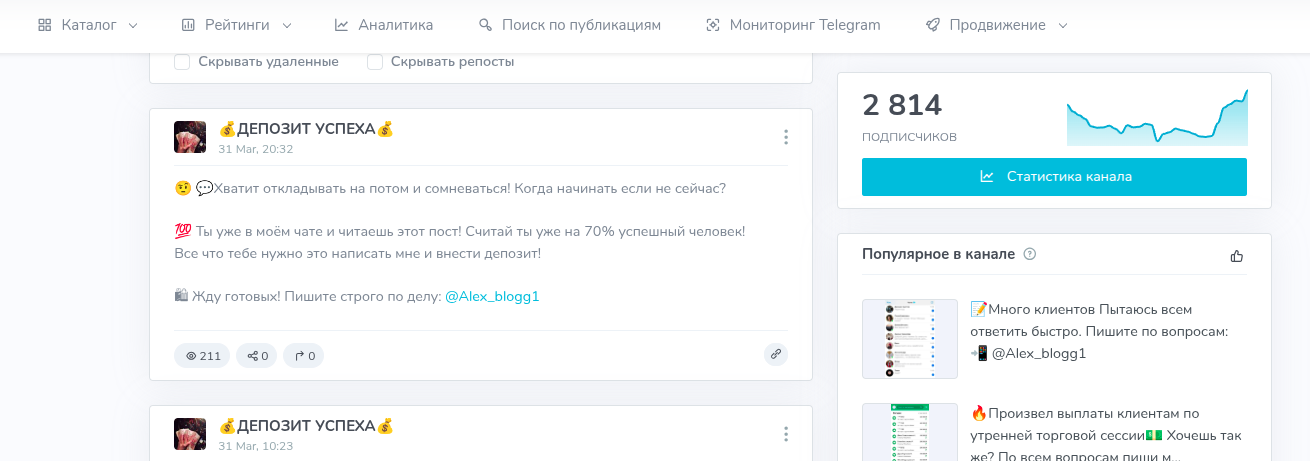The height and width of the screenshot is (461, 1310).
Task: Enable the Скрывать удаленные checkbox
Action: (x=182, y=62)
